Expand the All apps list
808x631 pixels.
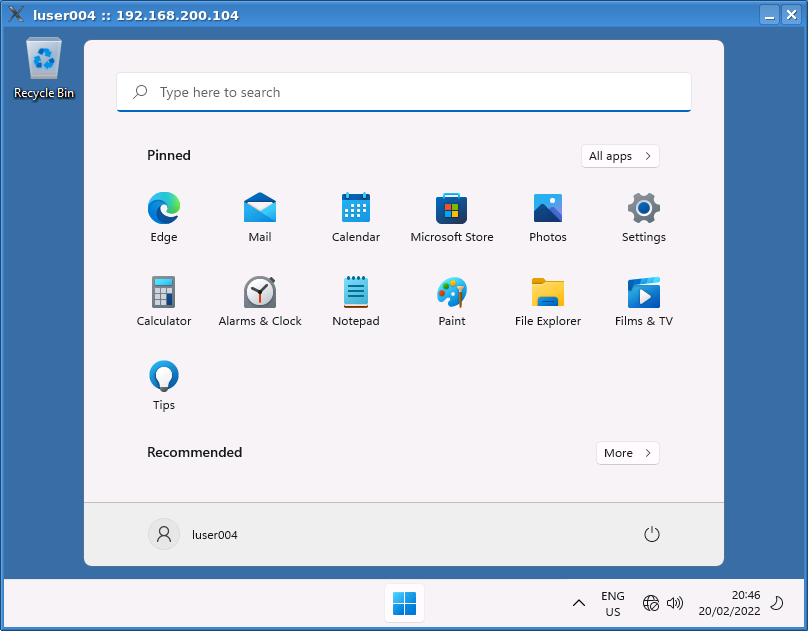tap(620, 156)
